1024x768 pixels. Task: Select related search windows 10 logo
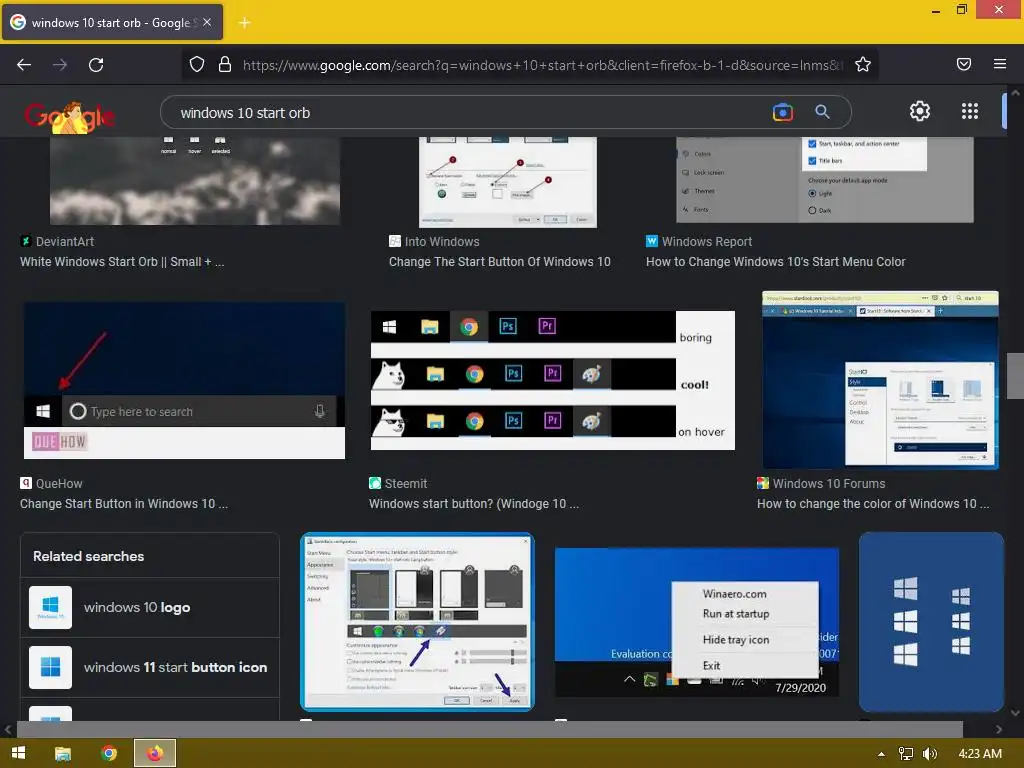[x=150, y=607]
